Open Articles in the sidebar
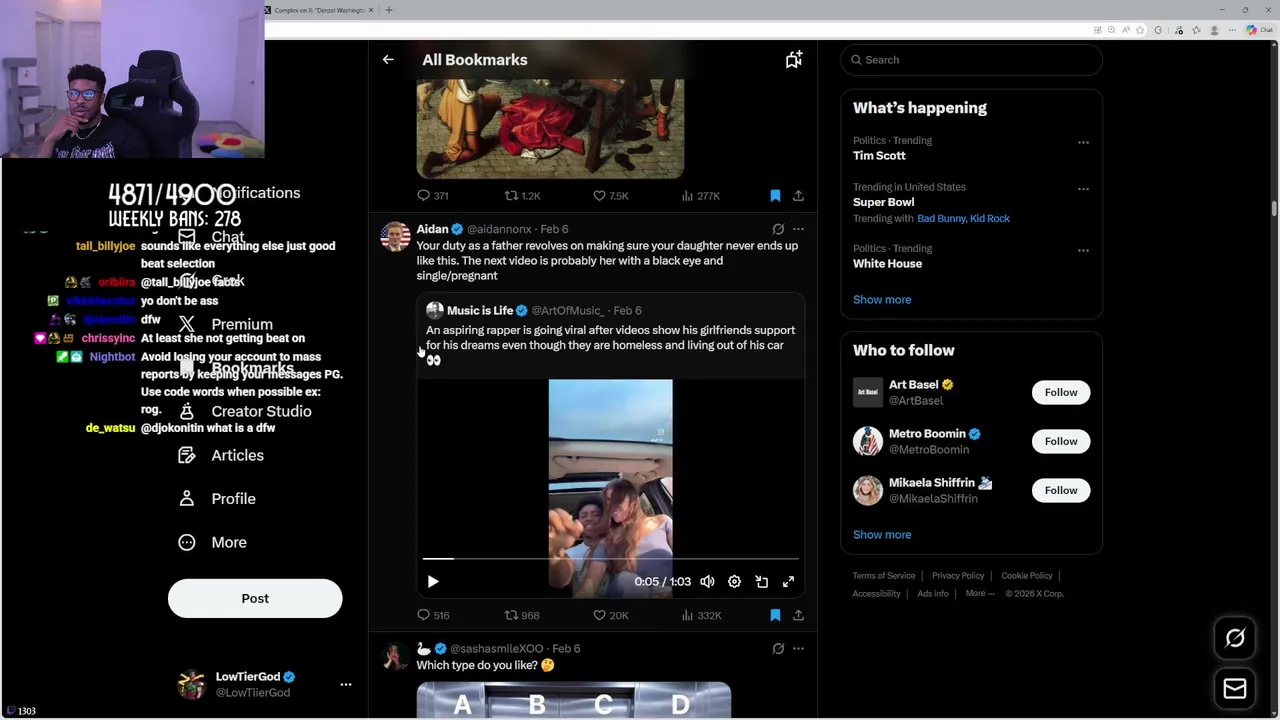The height and width of the screenshot is (720, 1280). click(221, 455)
